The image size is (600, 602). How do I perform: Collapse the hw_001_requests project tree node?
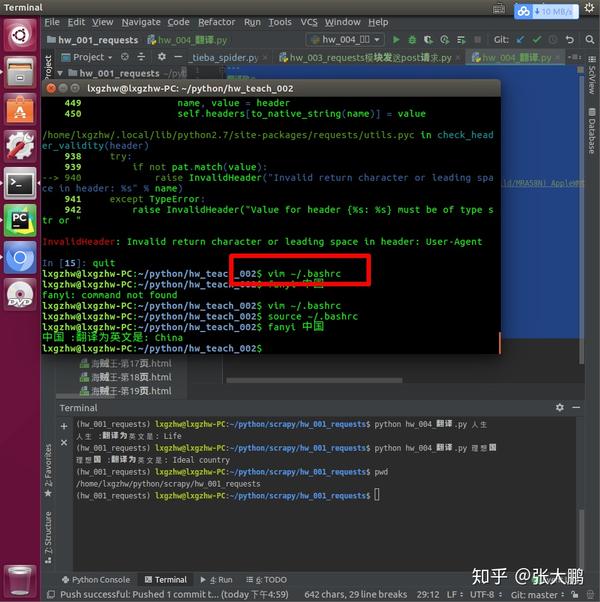coord(60,73)
